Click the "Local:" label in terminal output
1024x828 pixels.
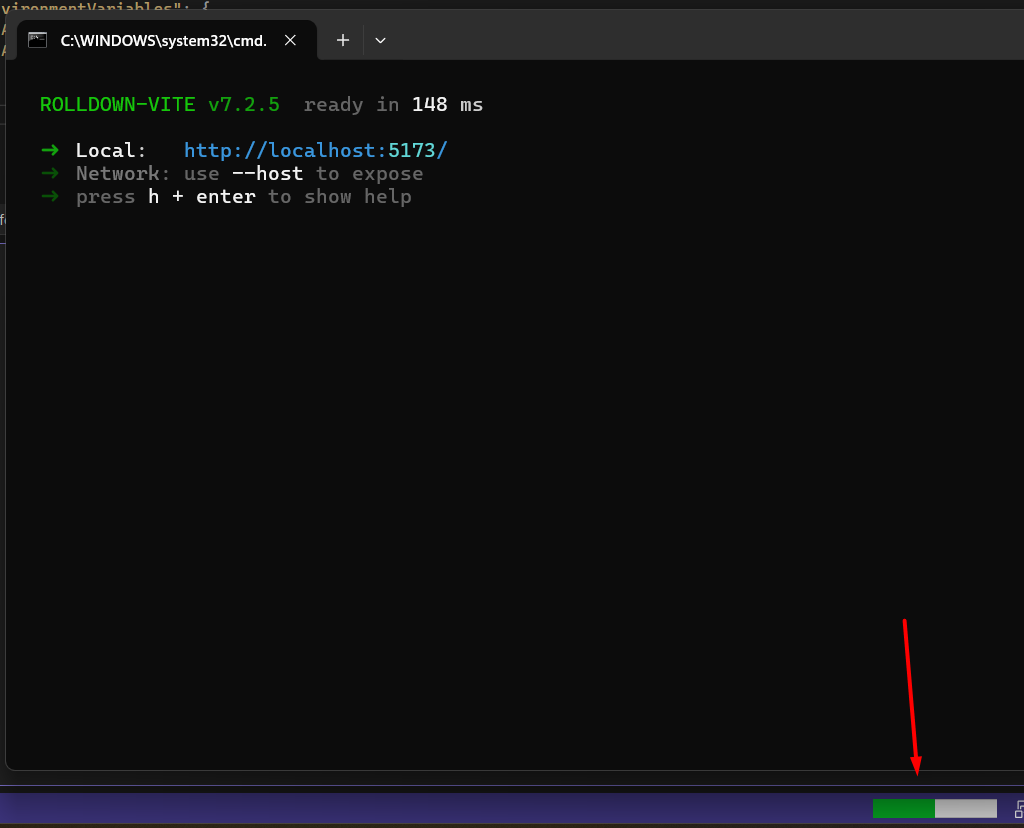[x=110, y=150]
